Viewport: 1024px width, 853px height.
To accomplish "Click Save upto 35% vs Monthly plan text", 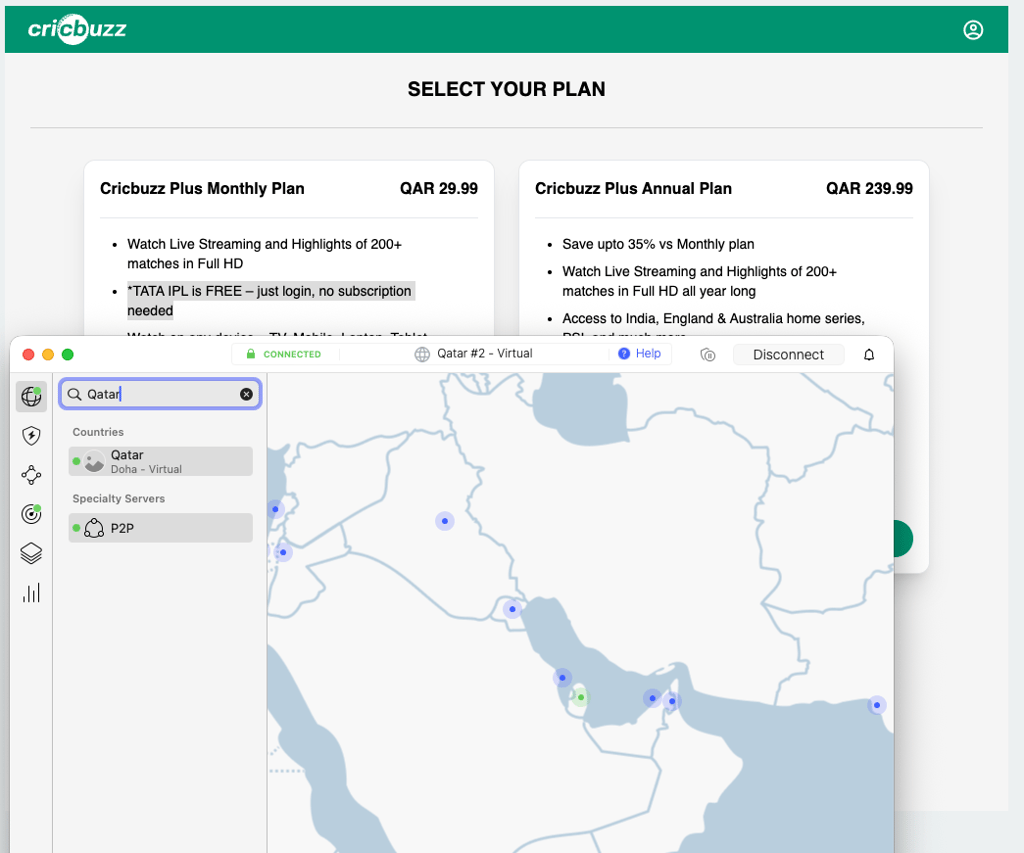I will [x=658, y=244].
